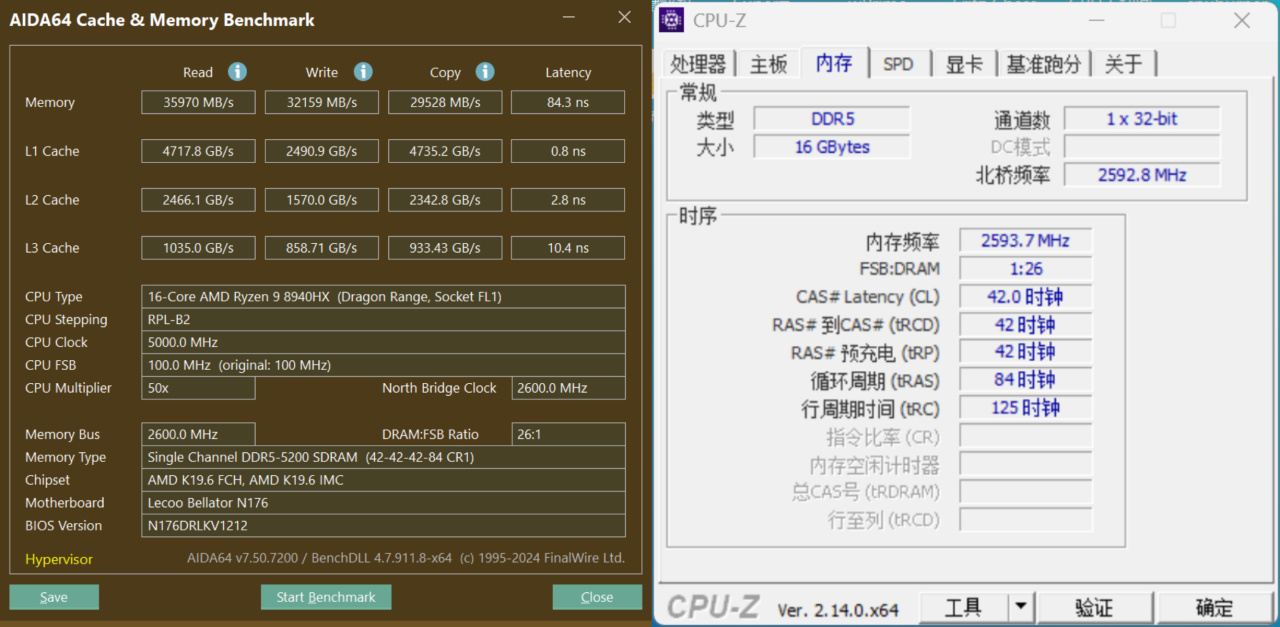Click the Memory Type DDR5-5200 SDRAM field
The height and width of the screenshot is (627, 1280).
[x=384, y=457]
